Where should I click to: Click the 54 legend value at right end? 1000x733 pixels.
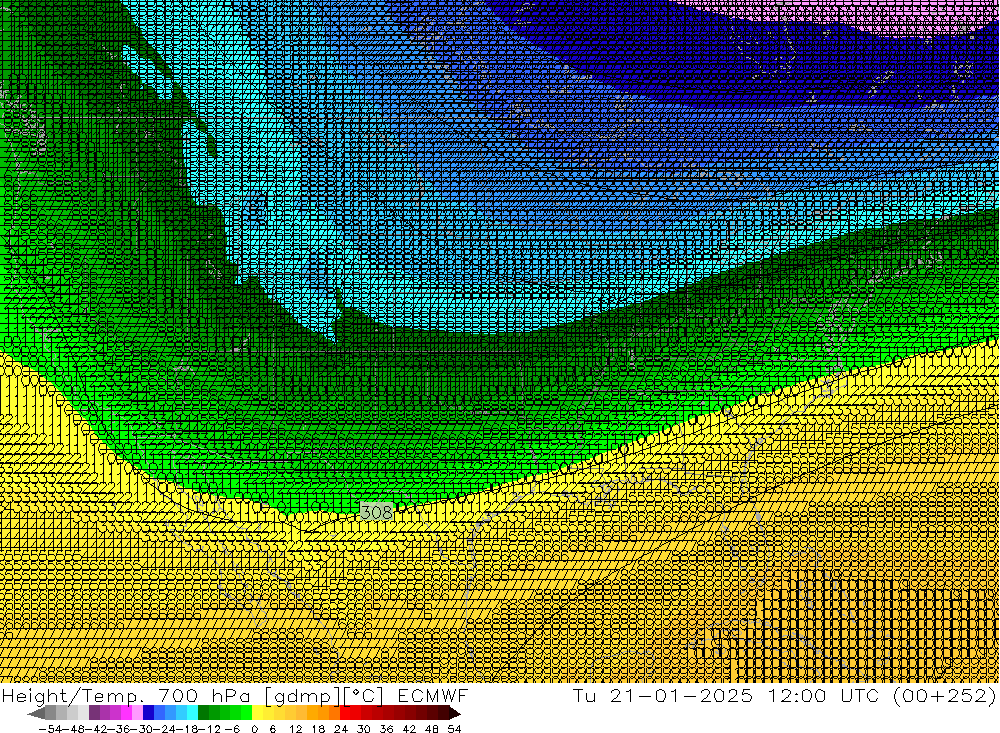coord(454,729)
